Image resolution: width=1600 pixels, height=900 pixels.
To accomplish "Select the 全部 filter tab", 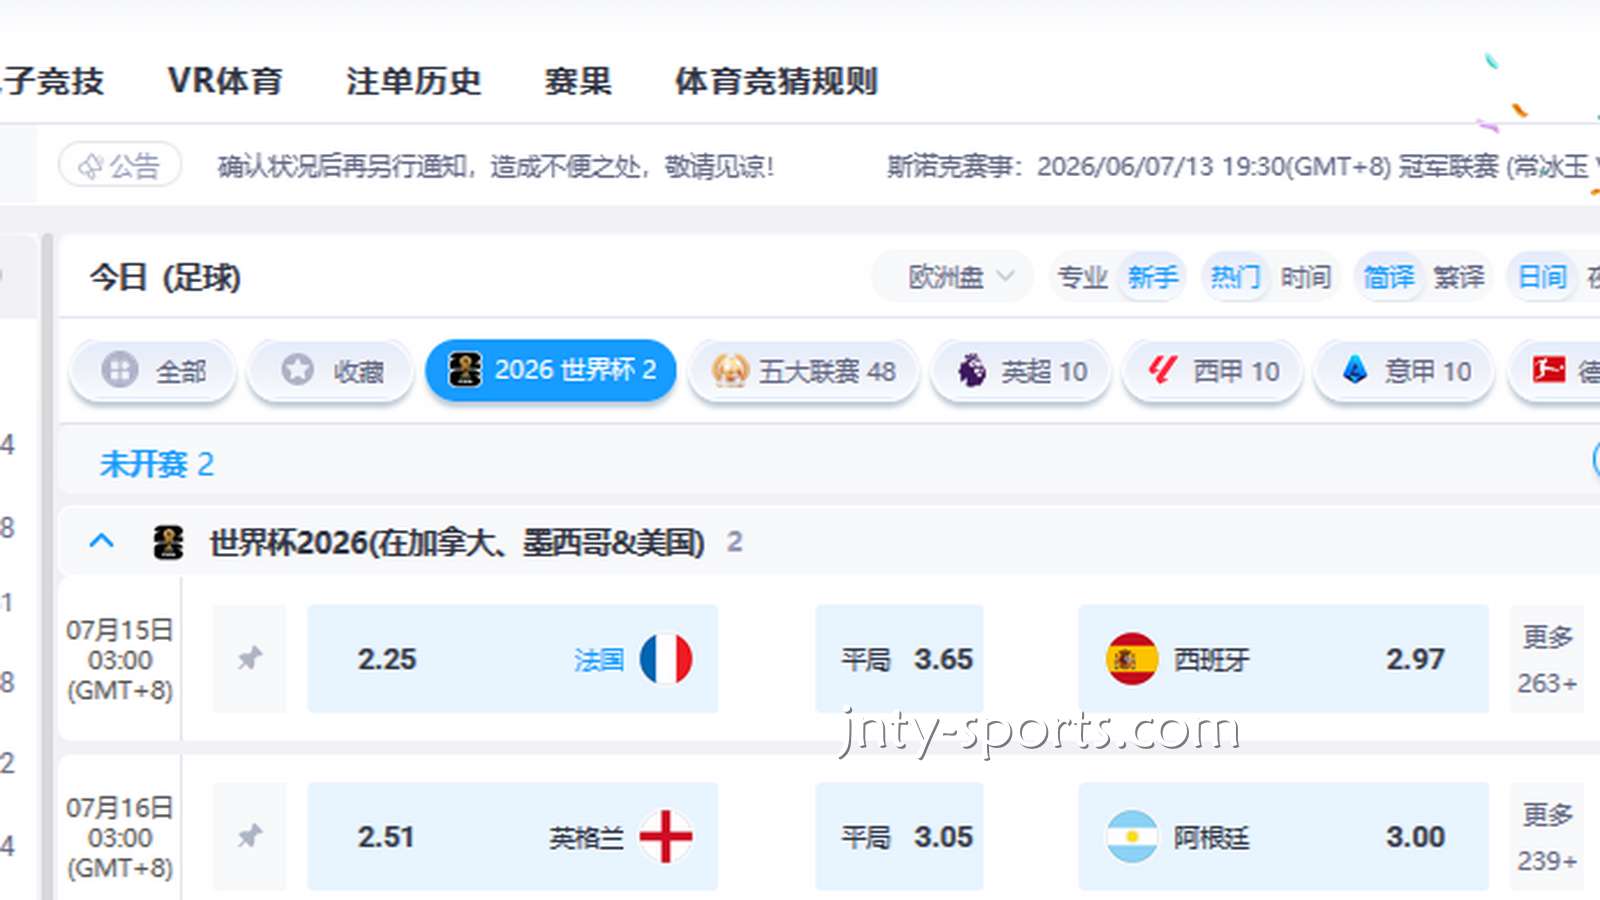I will (x=153, y=371).
